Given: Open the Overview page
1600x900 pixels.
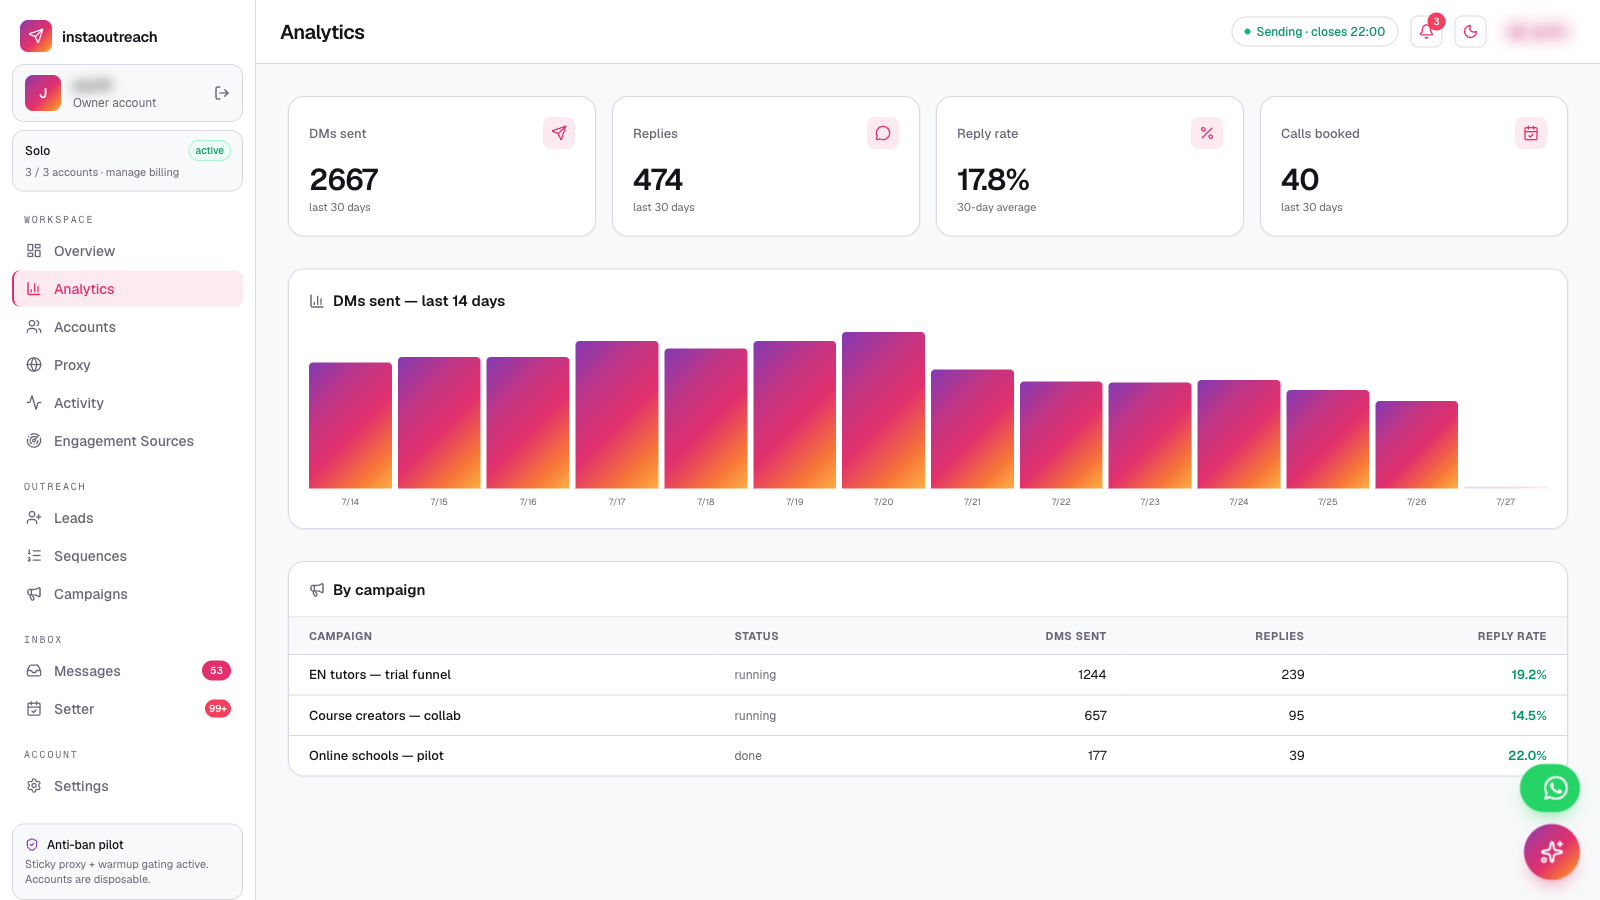Looking at the screenshot, I should tap(127, 251).
